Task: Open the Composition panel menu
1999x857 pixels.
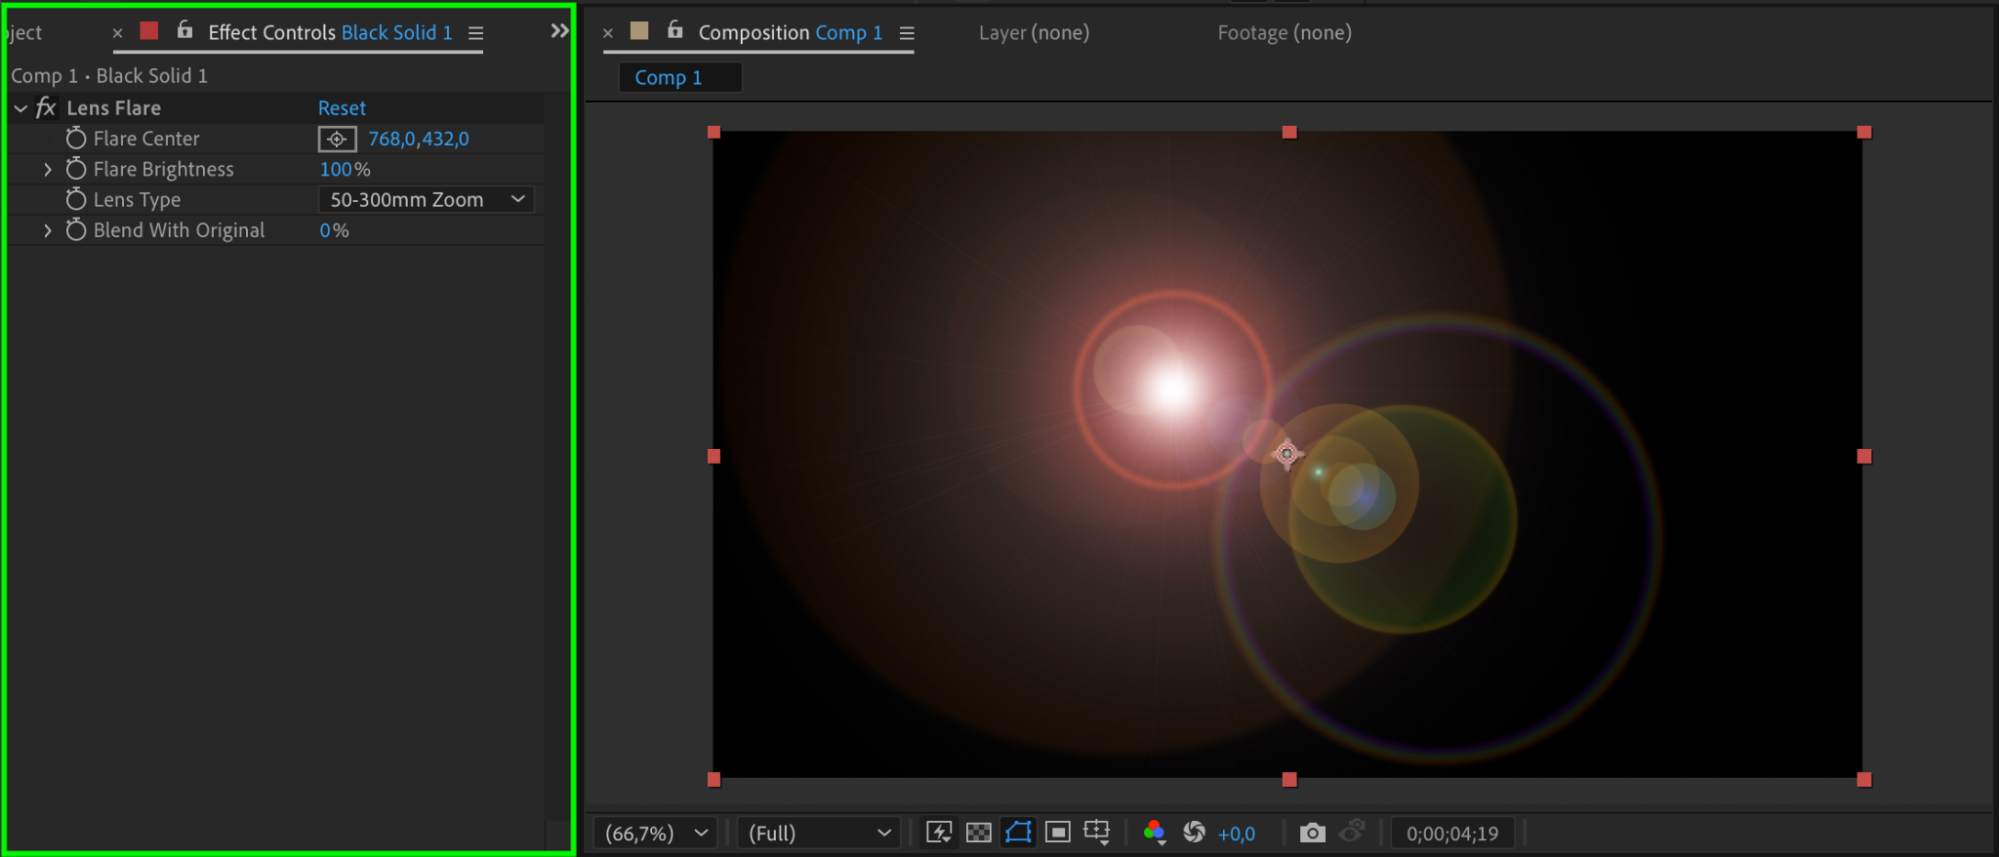Action: pyautogui.click(x=907, y=33)
